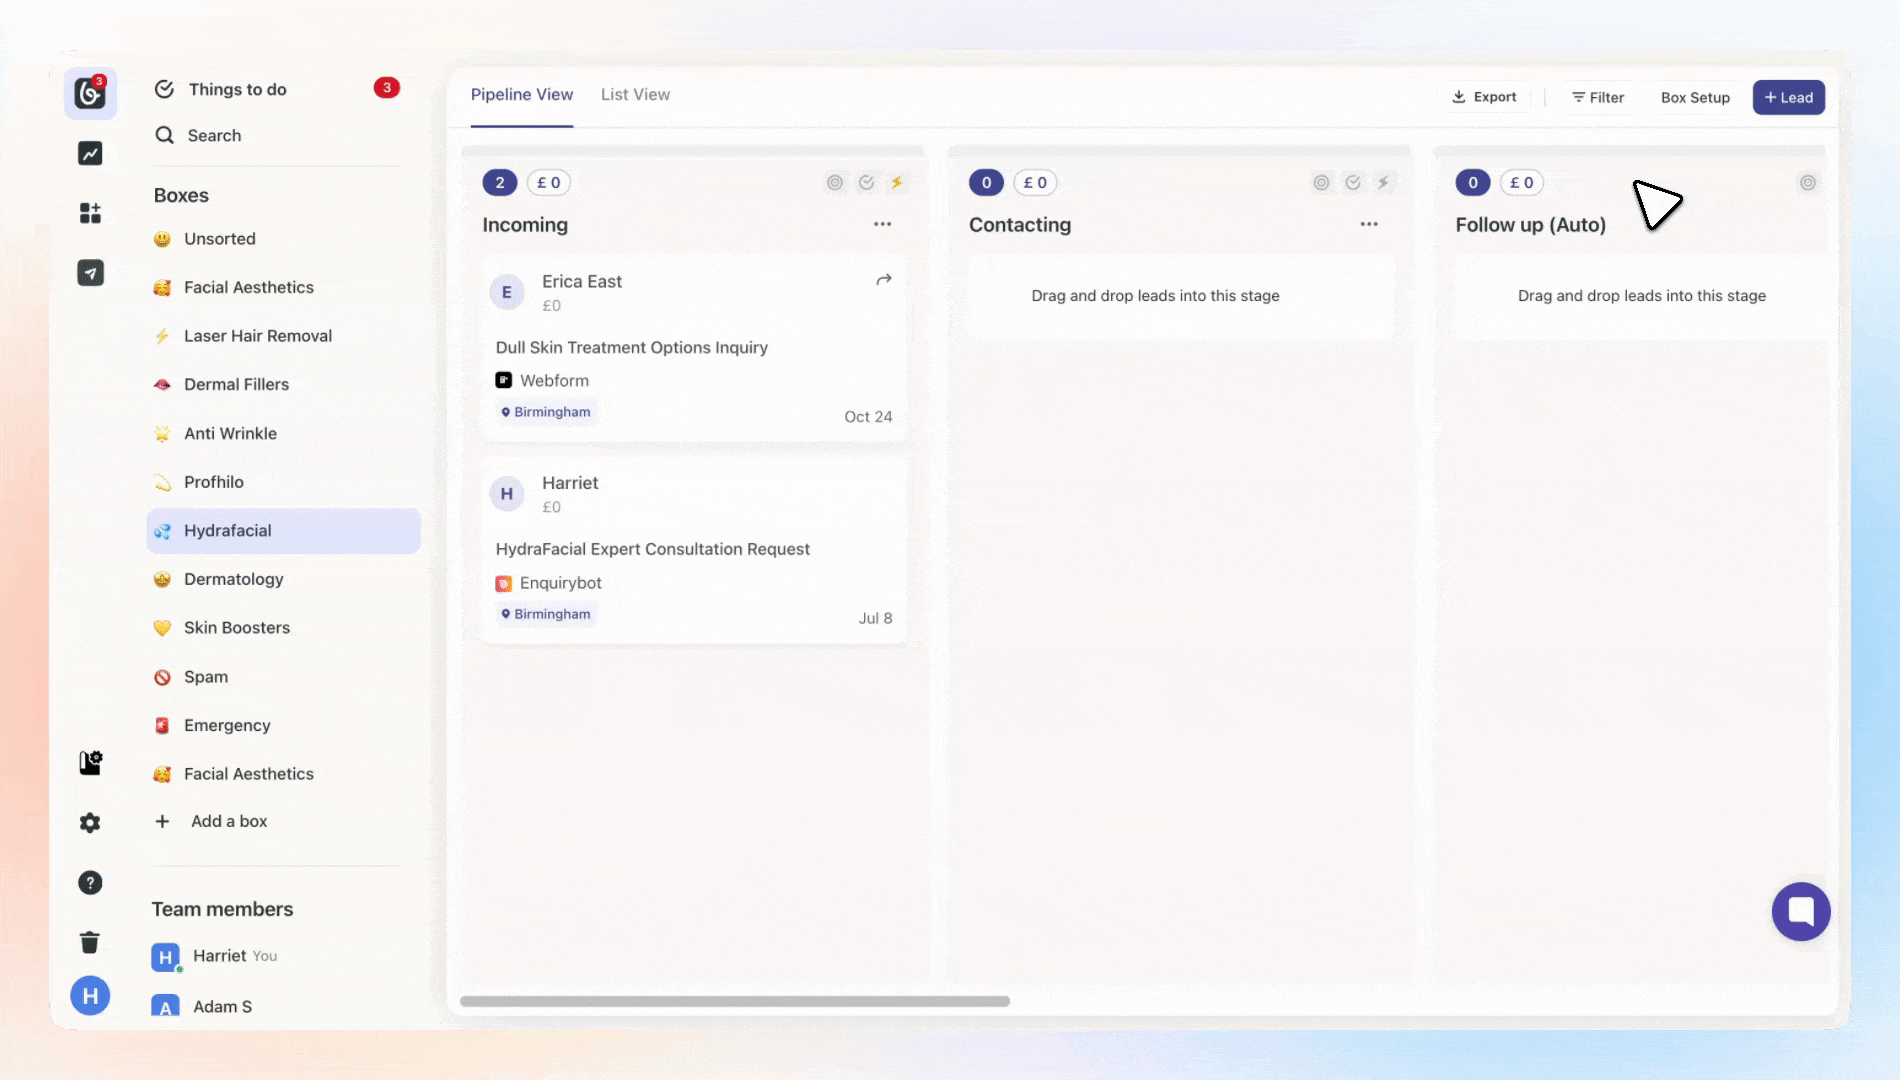Click the Jul 8 date on Harriet's card
Image resolution: width=1900 pixels, height=1080 pixels.
(875, 618)
